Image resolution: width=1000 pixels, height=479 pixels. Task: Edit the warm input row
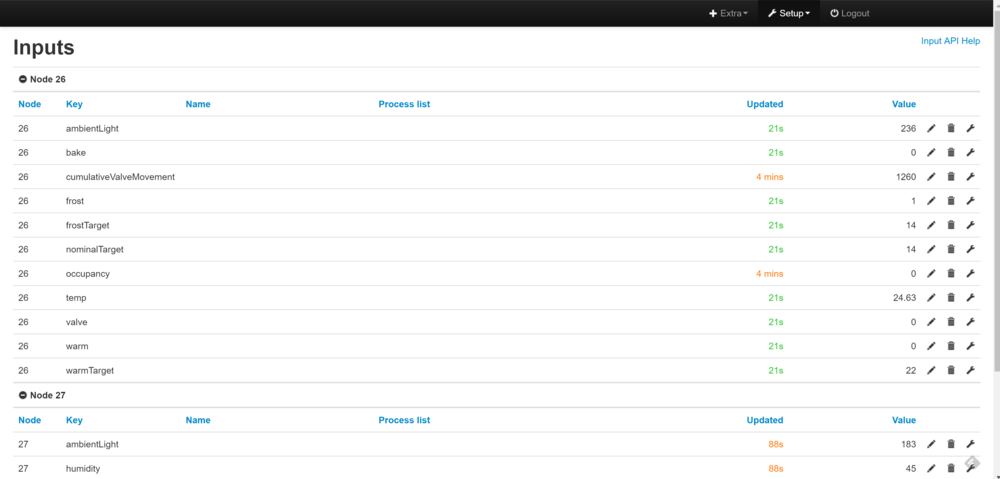click(931, 346)
